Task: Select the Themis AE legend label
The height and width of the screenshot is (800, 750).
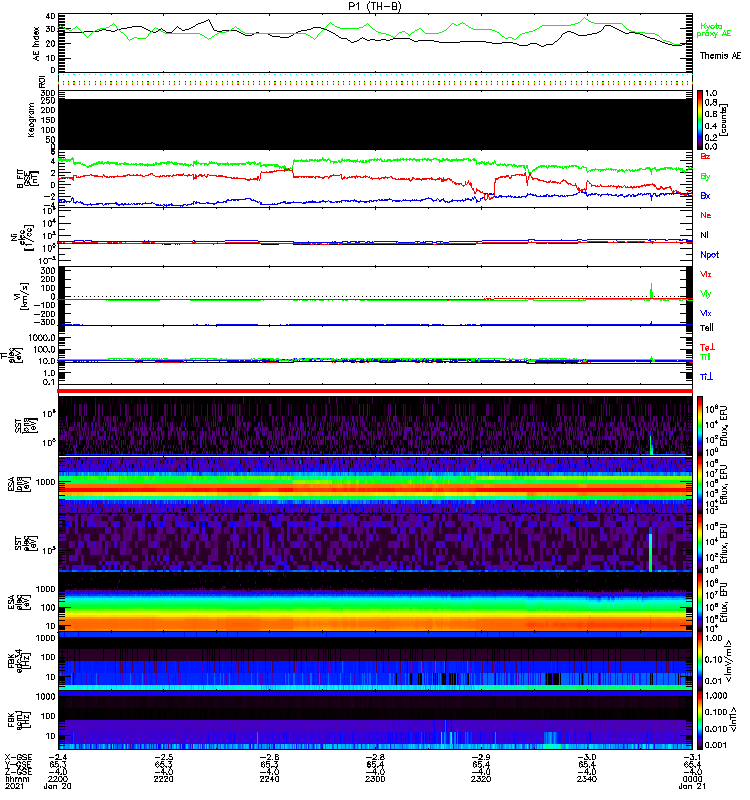Action: [720, 56]
